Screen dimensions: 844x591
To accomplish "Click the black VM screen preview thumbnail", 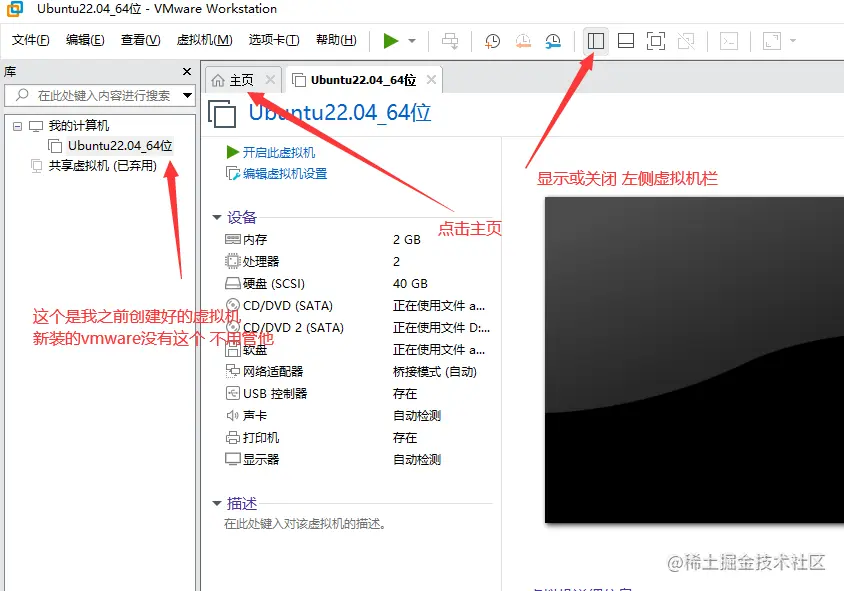I will click(x=694, y=360).
